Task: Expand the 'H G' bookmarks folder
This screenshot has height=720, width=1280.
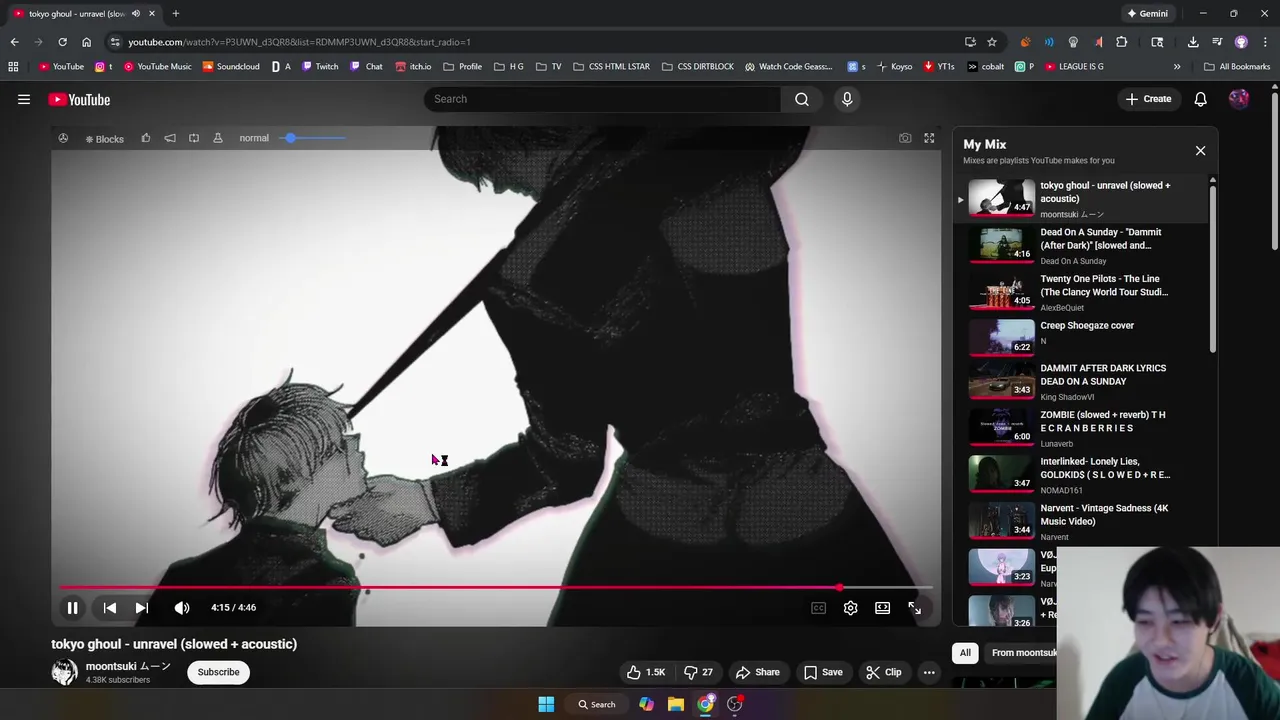Action: point(509,67)
